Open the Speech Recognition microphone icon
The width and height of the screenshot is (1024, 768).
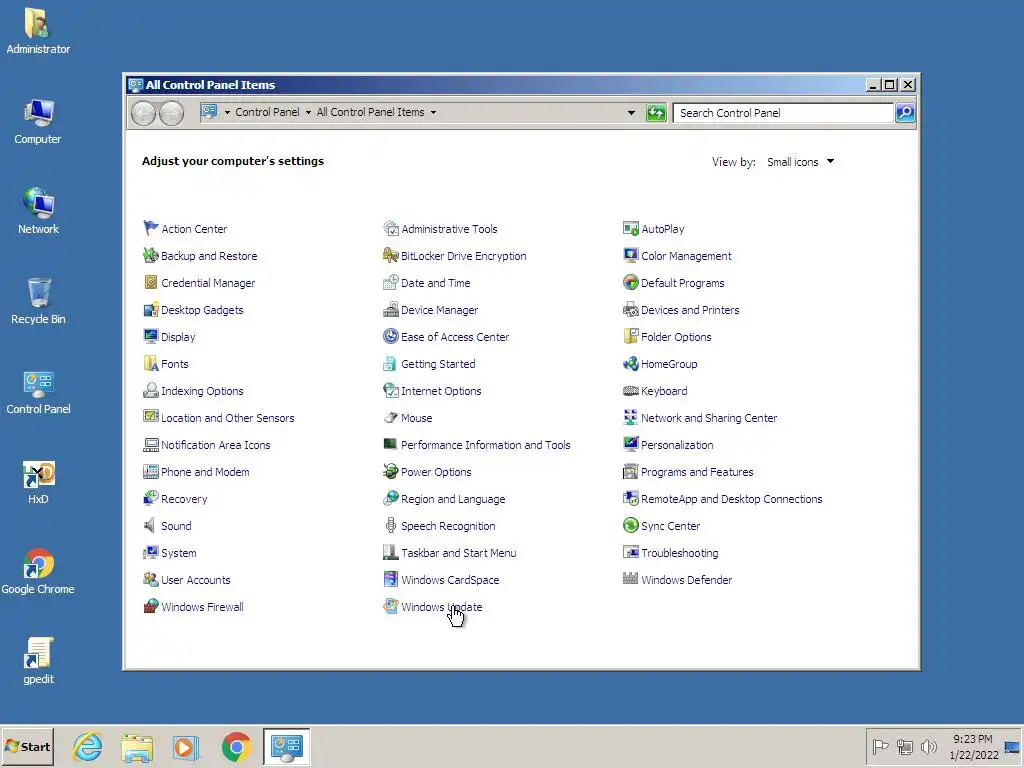point(391,525)
